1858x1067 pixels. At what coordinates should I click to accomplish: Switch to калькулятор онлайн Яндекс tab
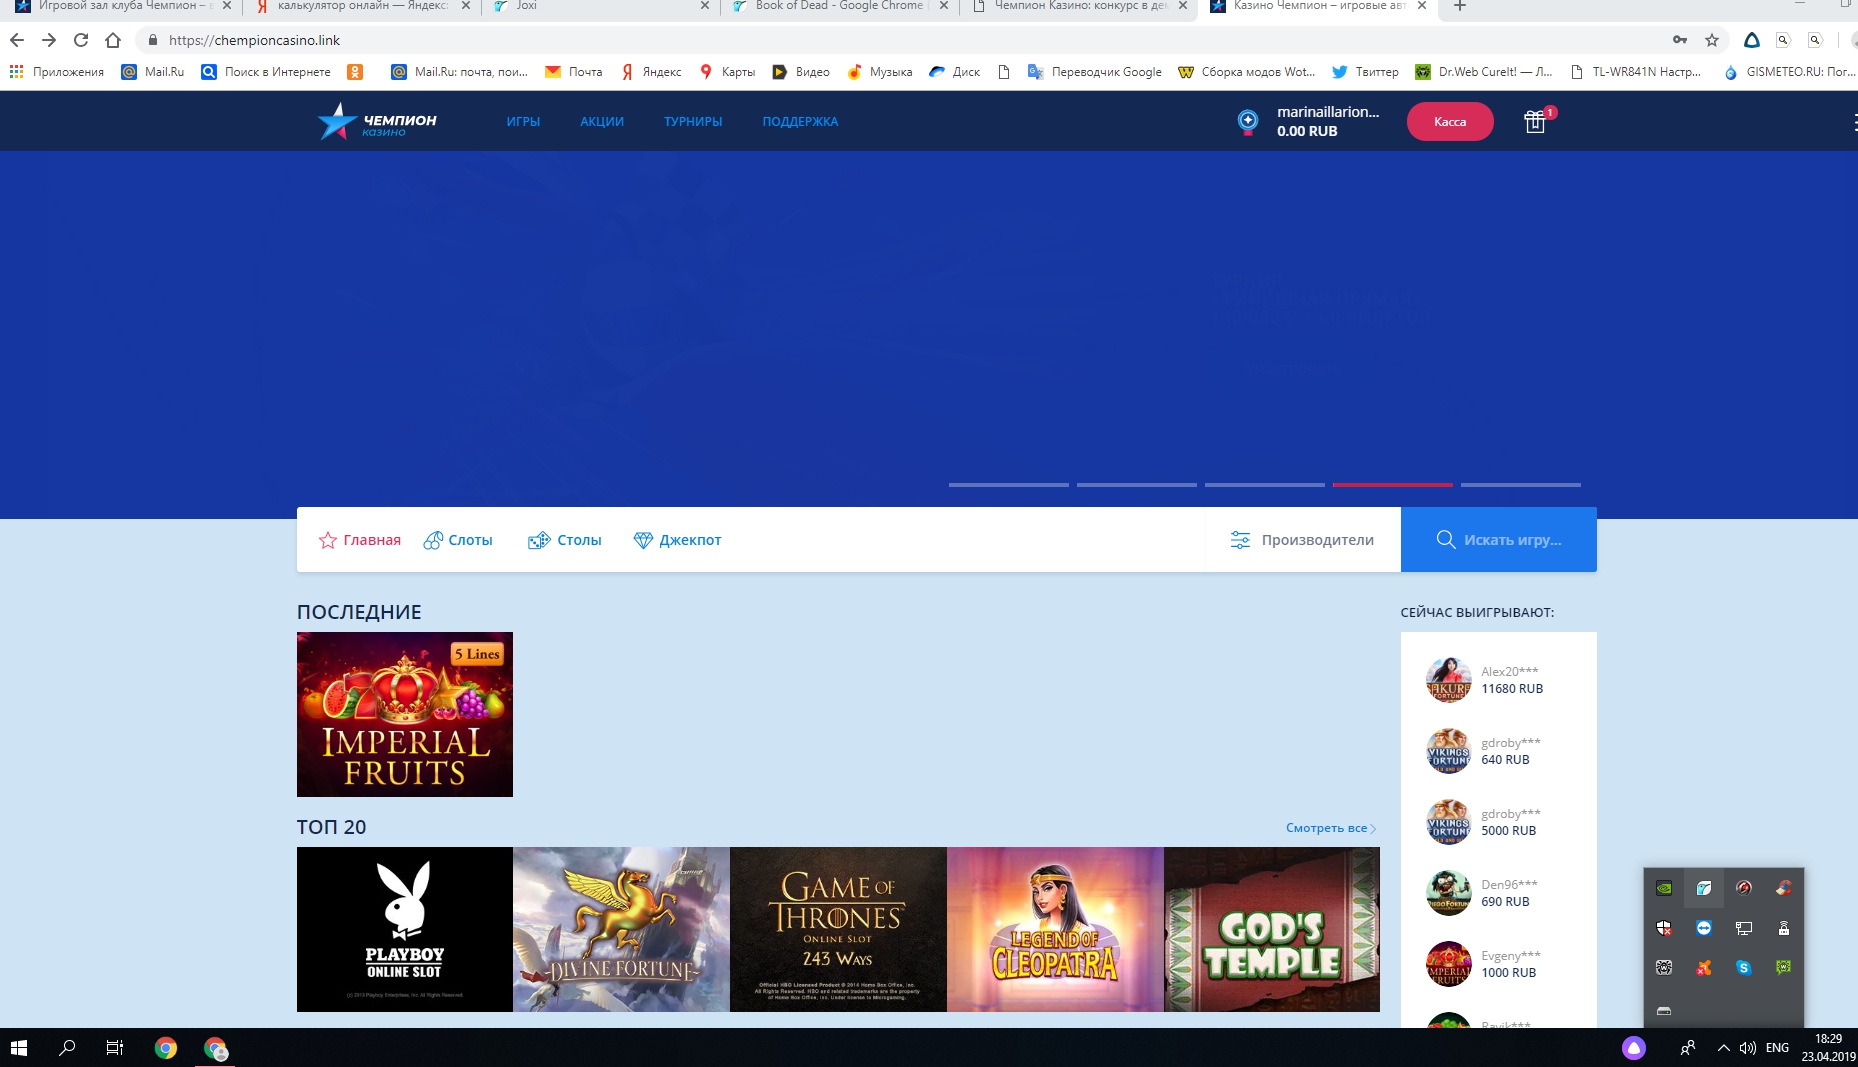360,6
